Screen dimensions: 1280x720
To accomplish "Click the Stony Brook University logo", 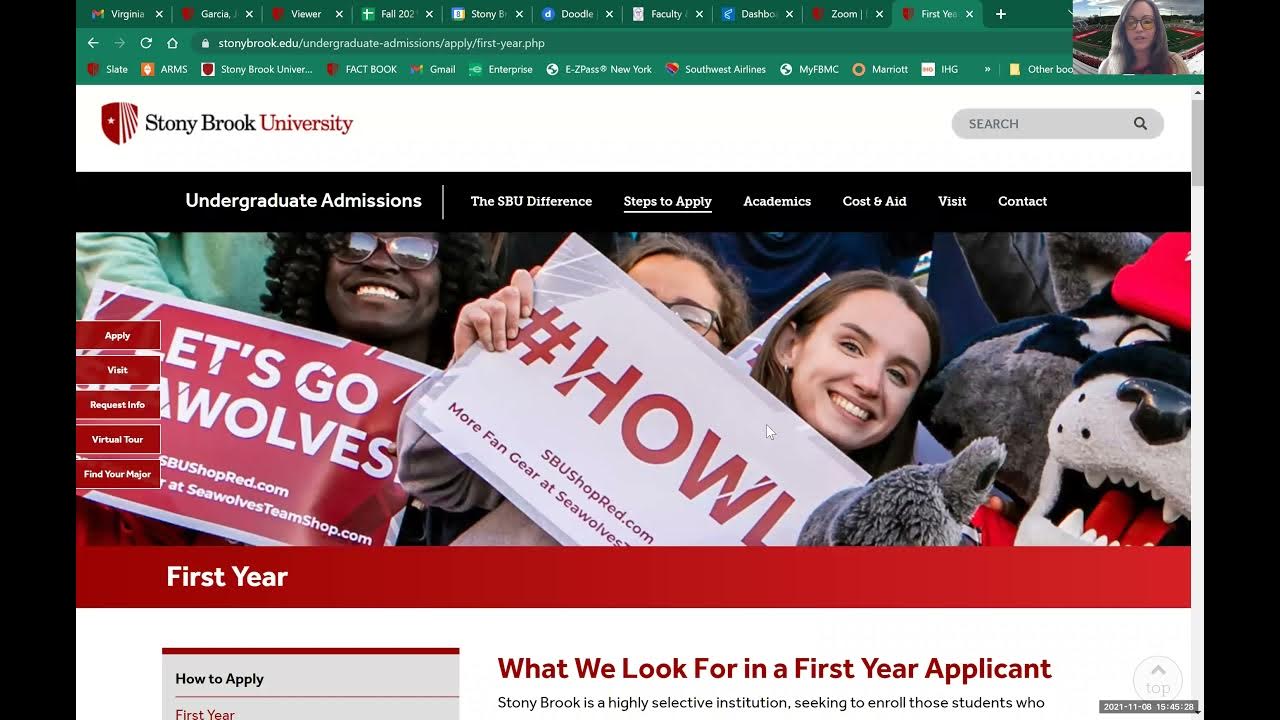I will point(227,123).
